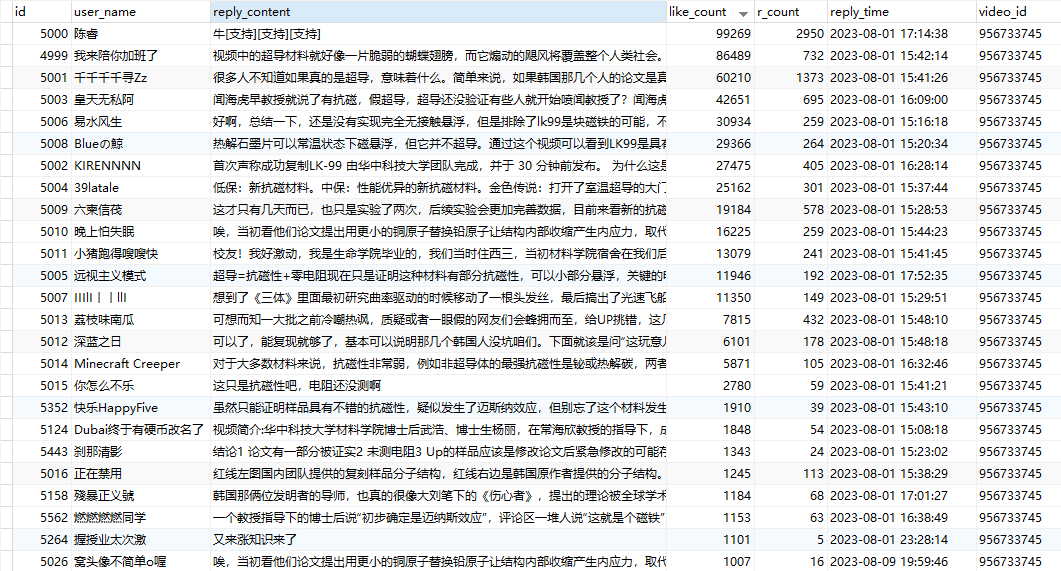
Task: Click r_count value 432
Action: click(x=813, y=319)
